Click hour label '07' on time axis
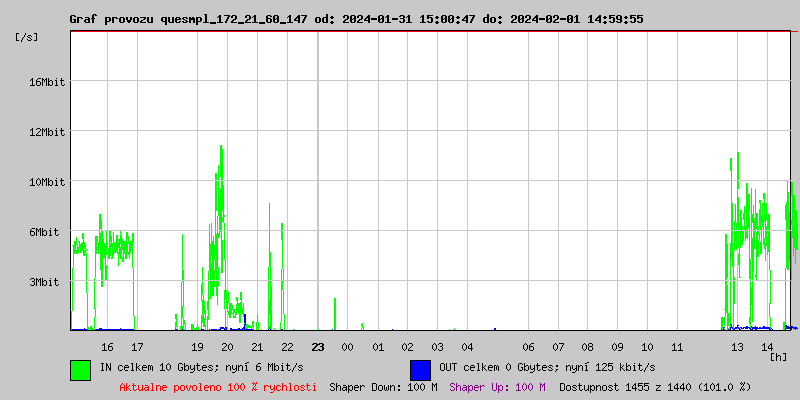This screenshot has height=400, width=800. click(x=558, y=347)
